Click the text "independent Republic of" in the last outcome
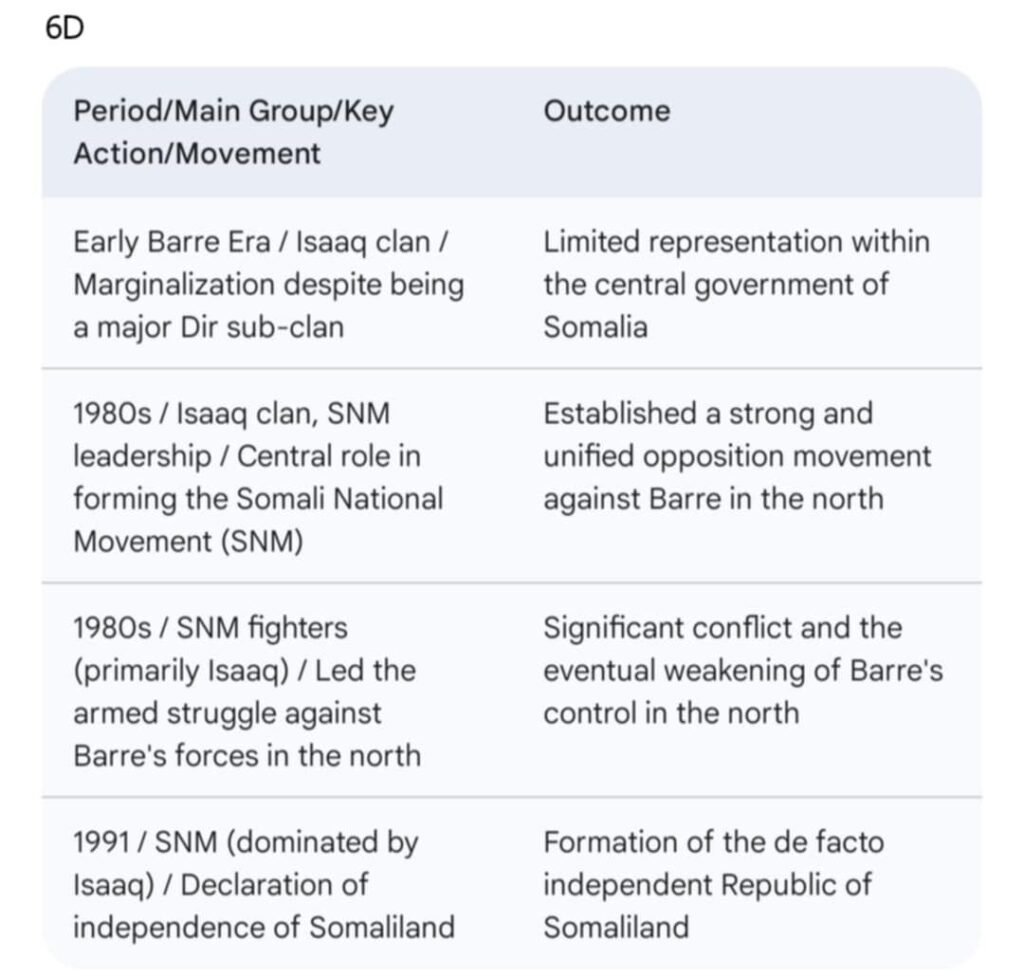 click(x=707, y=884)
